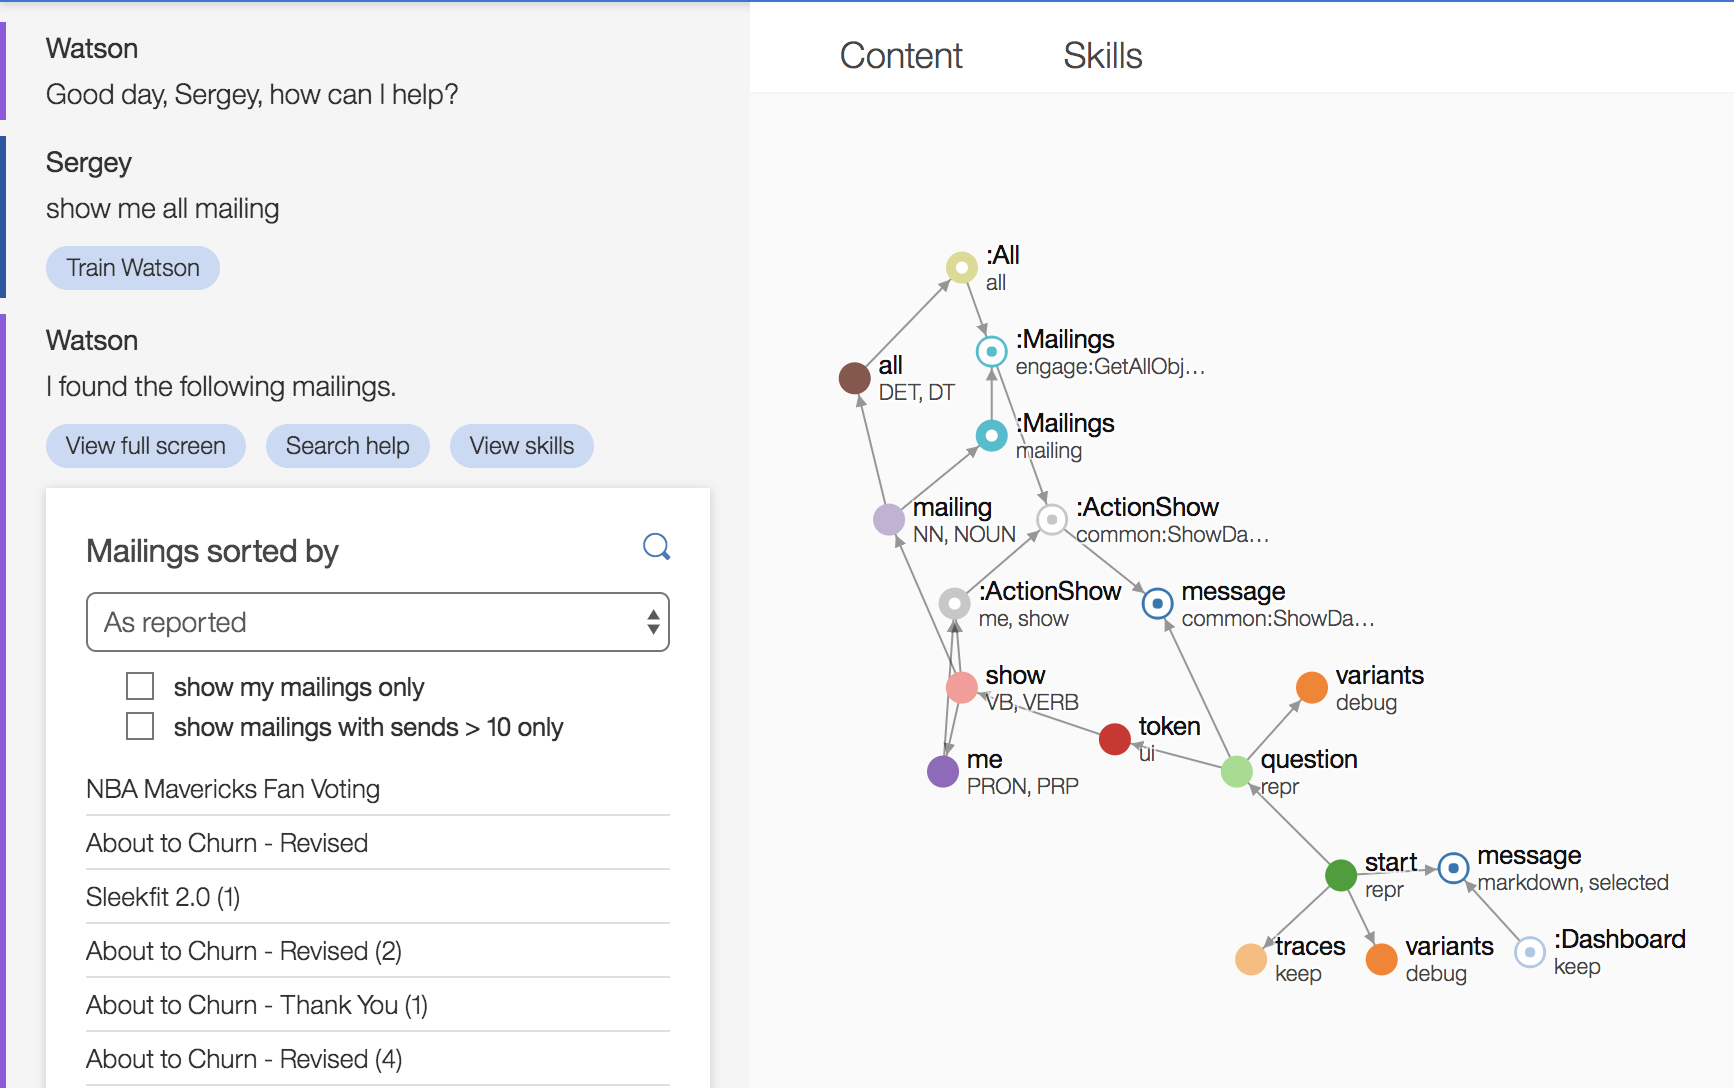Switch to the Skills tab
This screenshot has width=1734, height=1088.
tap(1102, 55)
